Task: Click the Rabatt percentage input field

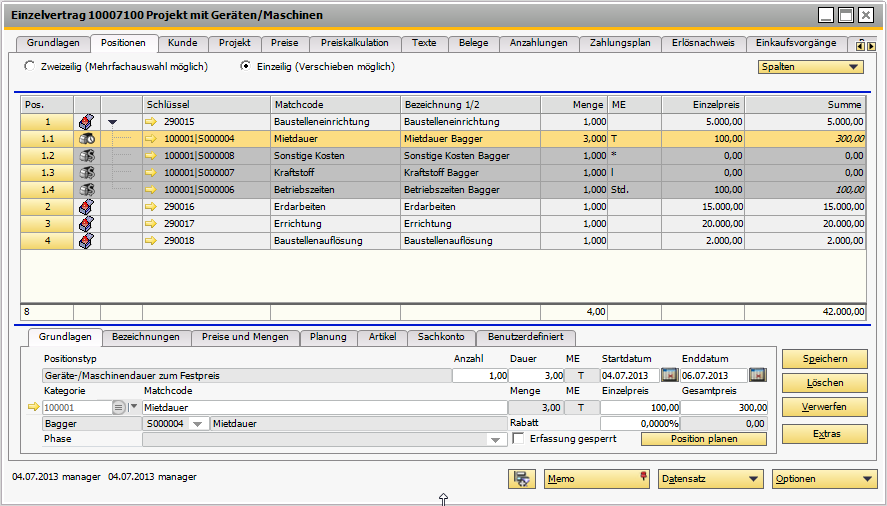Action: pos(638,424)
